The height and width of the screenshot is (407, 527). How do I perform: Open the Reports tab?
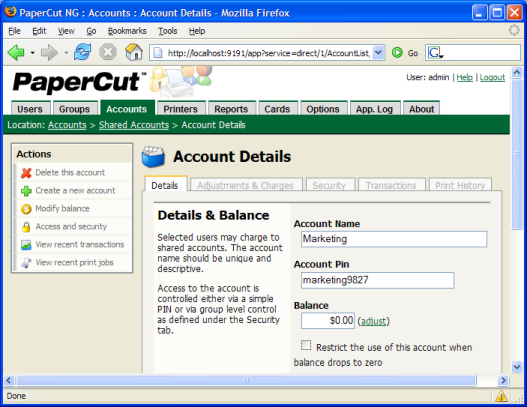pyautogui.click(x=231, y=109)
